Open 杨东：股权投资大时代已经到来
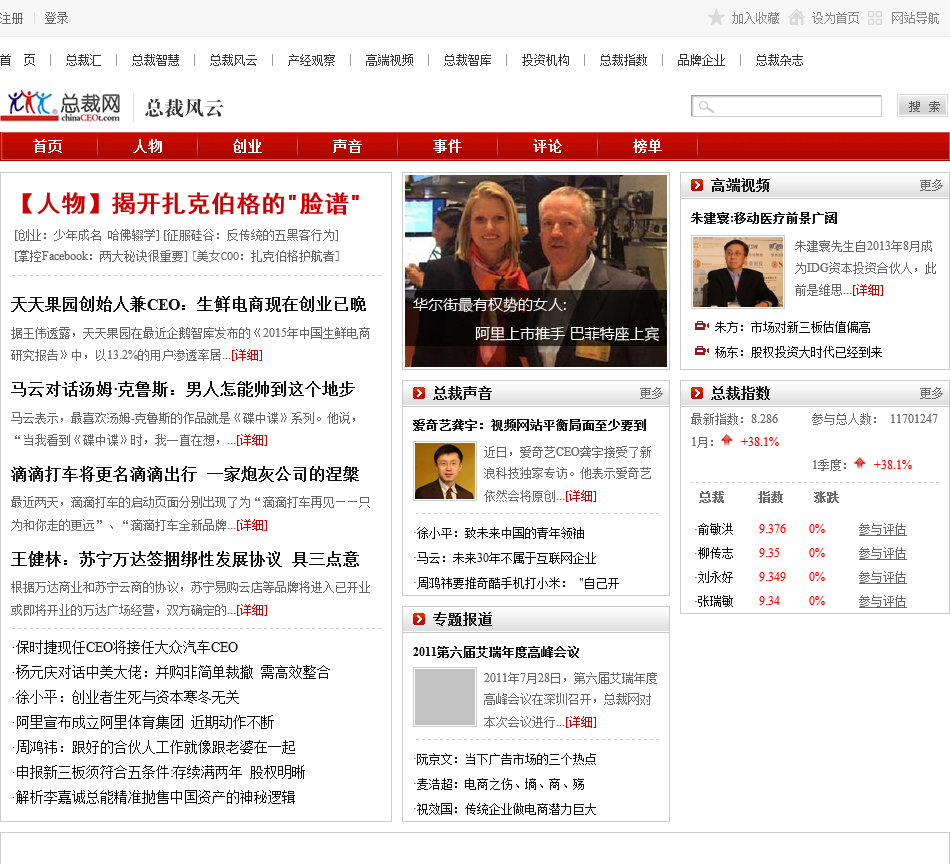Image resolution: width=950 pixels, height=864 pixels. (x=798, y=352)
